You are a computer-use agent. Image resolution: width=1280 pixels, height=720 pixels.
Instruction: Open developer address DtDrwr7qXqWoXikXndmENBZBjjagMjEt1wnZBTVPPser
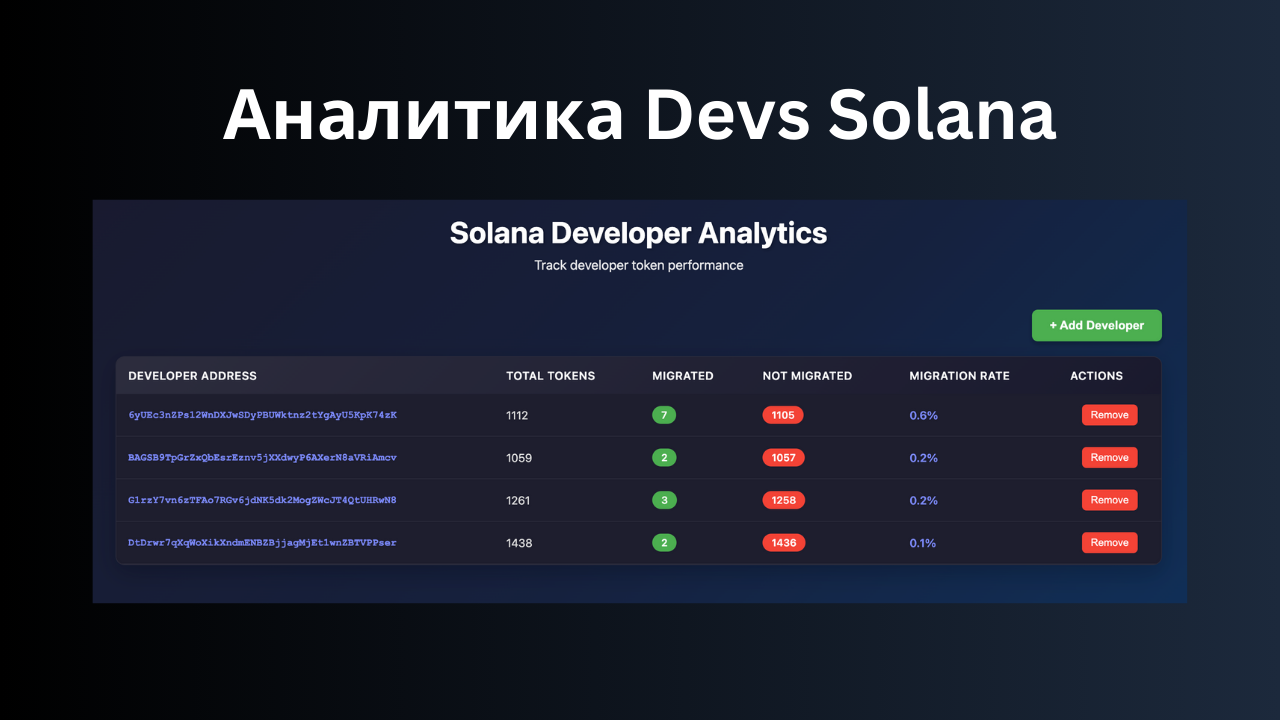[x=262, y=542]
